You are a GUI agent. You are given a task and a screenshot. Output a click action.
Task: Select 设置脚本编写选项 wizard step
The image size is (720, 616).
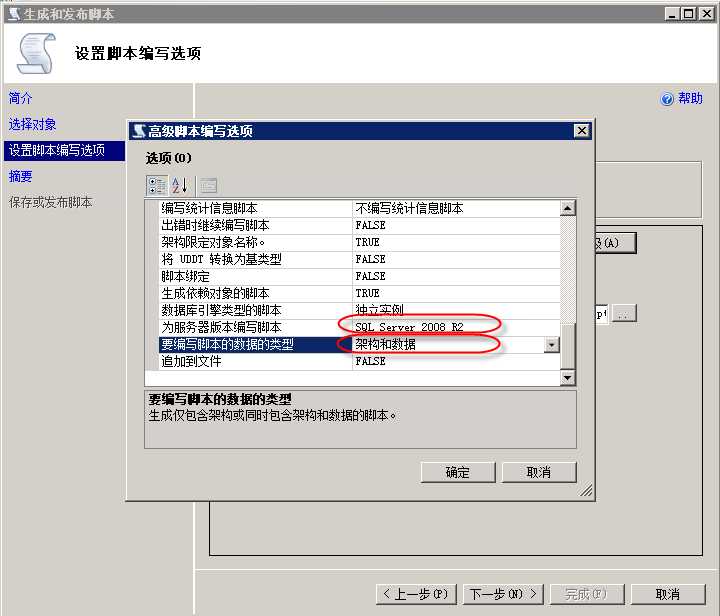click(64, 151)
